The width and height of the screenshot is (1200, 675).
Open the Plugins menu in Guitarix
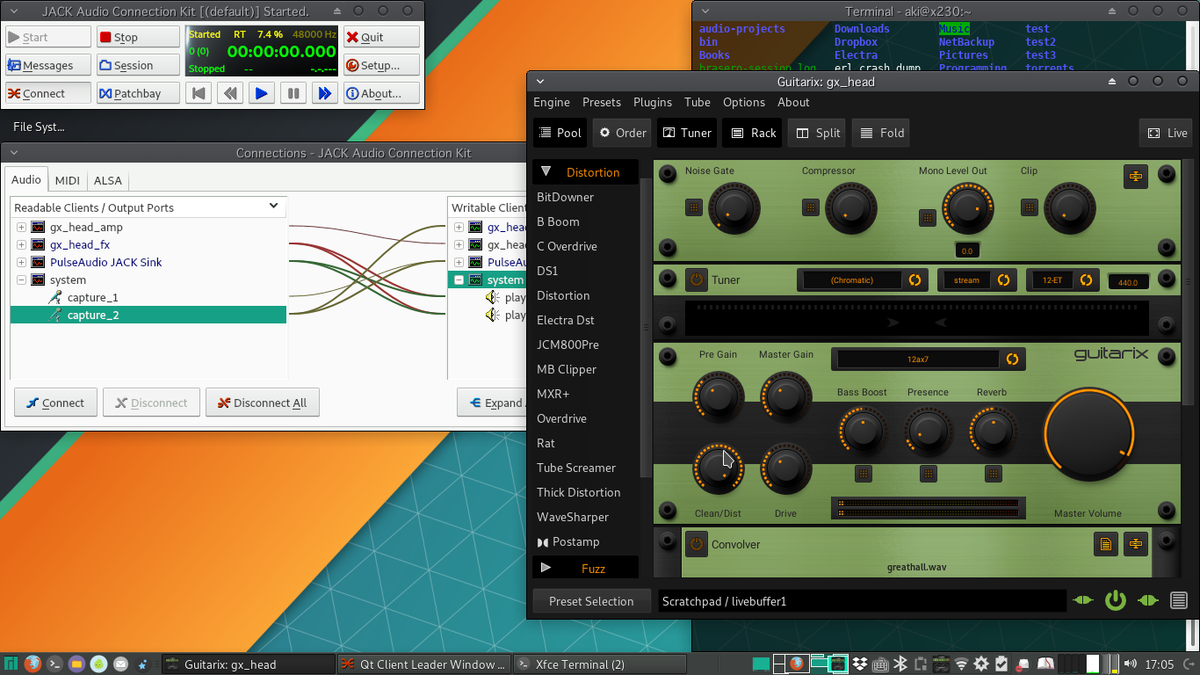[652, 102]
